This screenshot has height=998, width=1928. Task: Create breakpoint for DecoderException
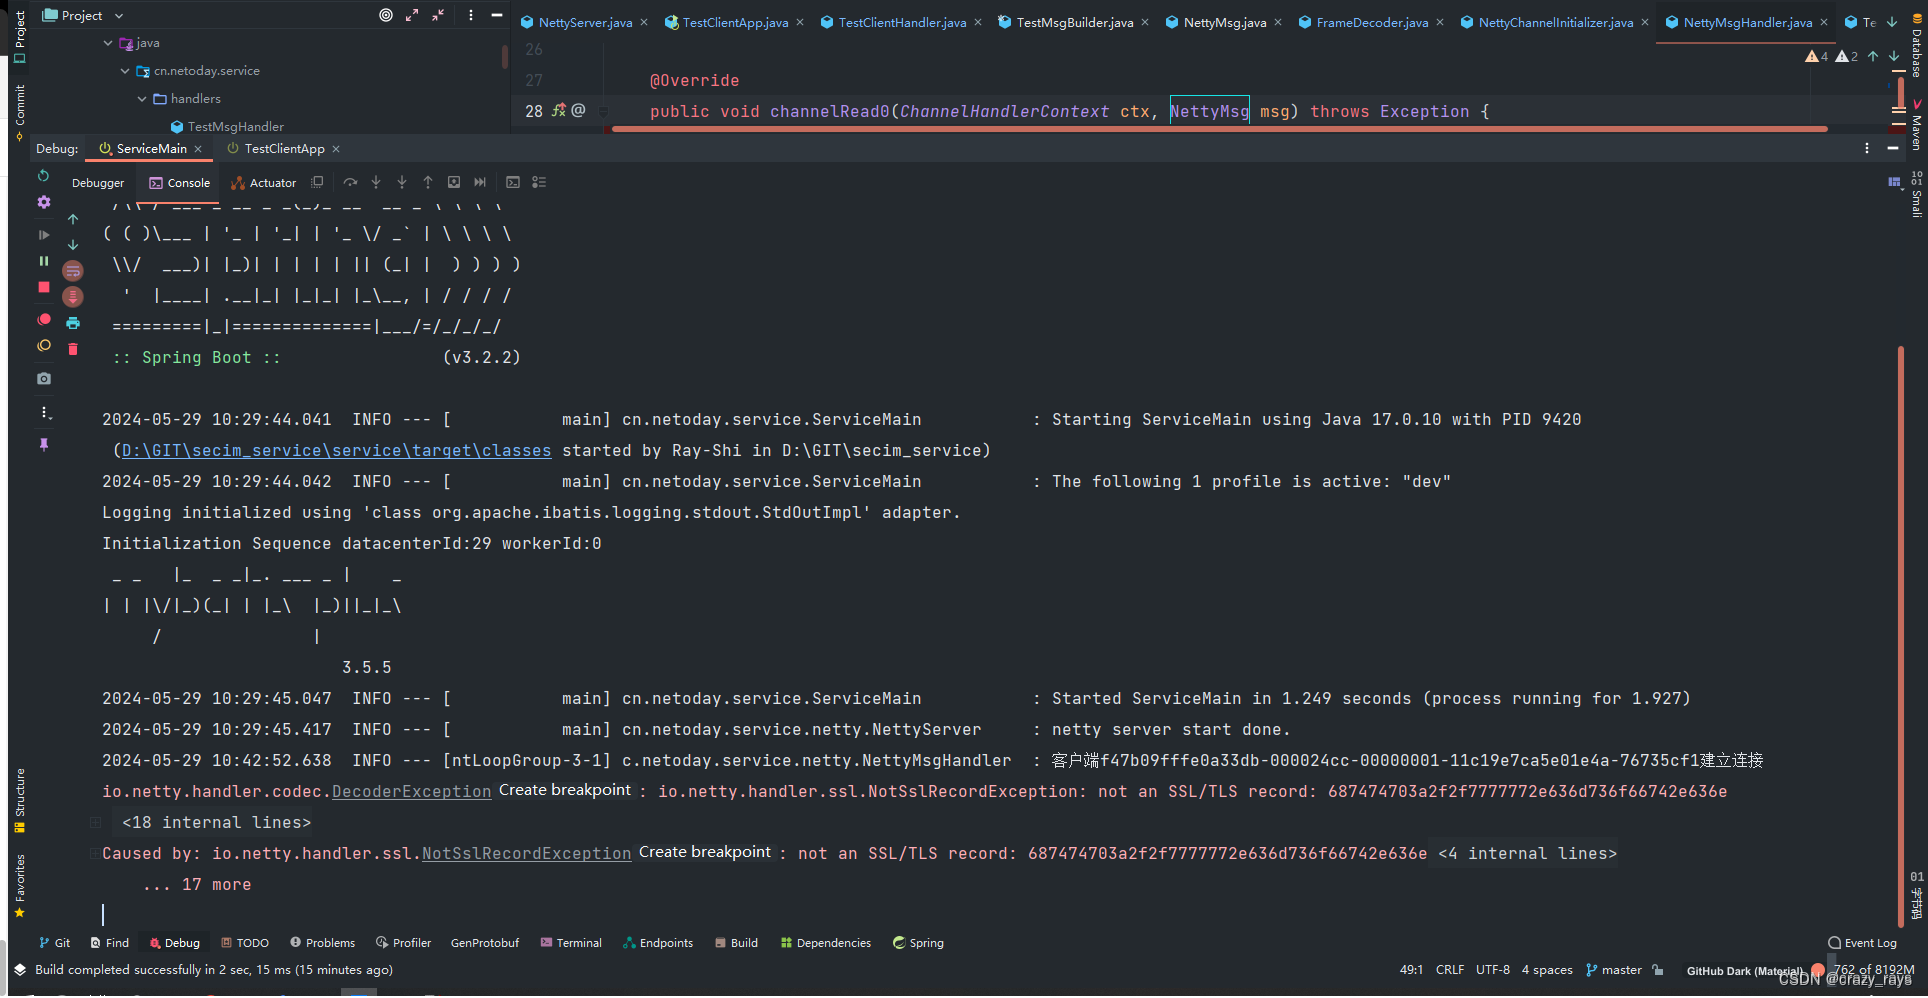point(565,790)
